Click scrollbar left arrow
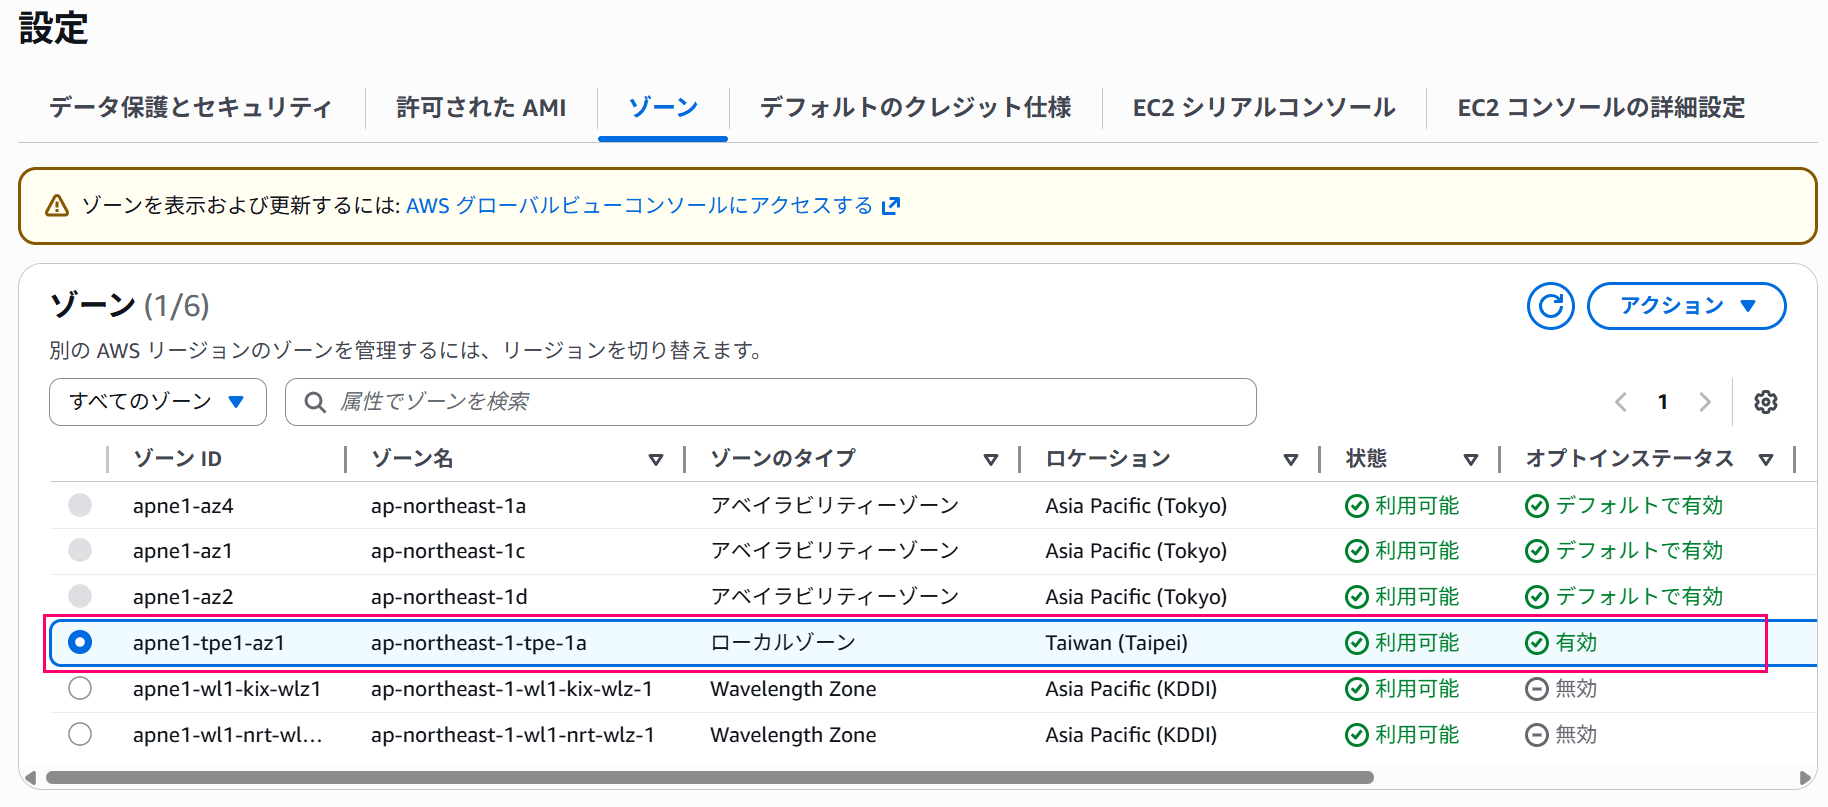Screen dimensions: 1828x807 click(31, 777)
